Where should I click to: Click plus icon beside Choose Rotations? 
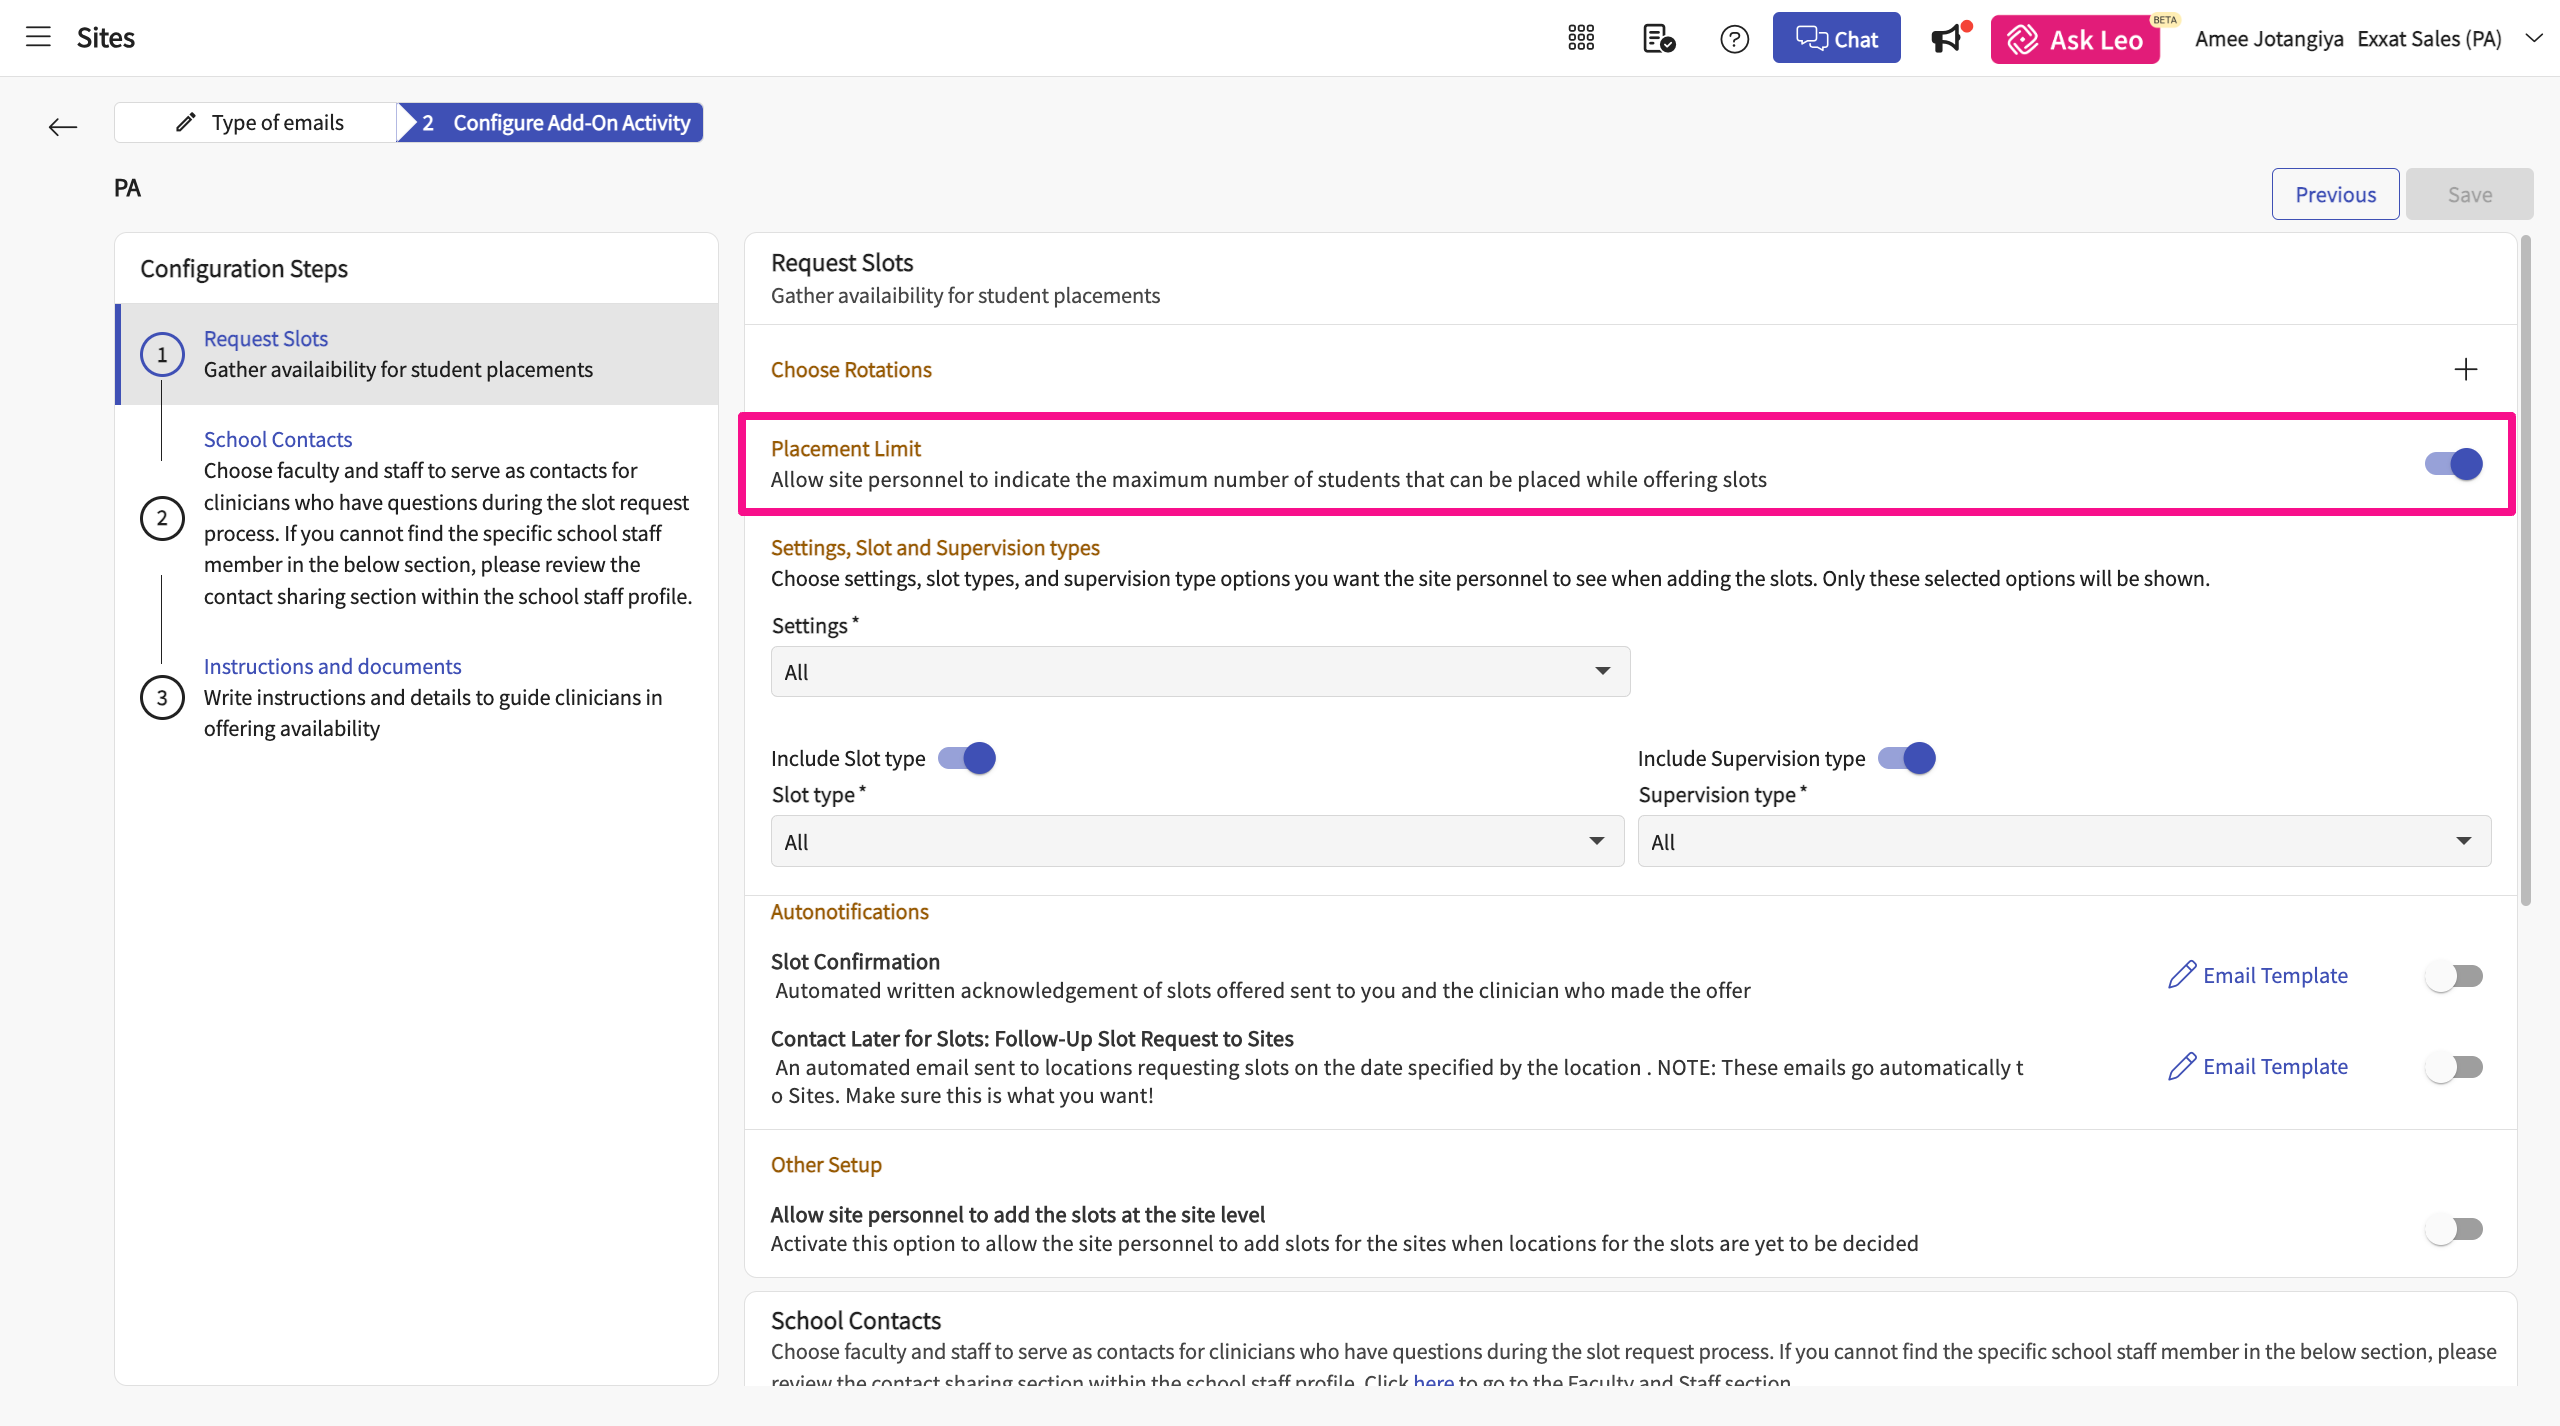tap(2466, 370)
